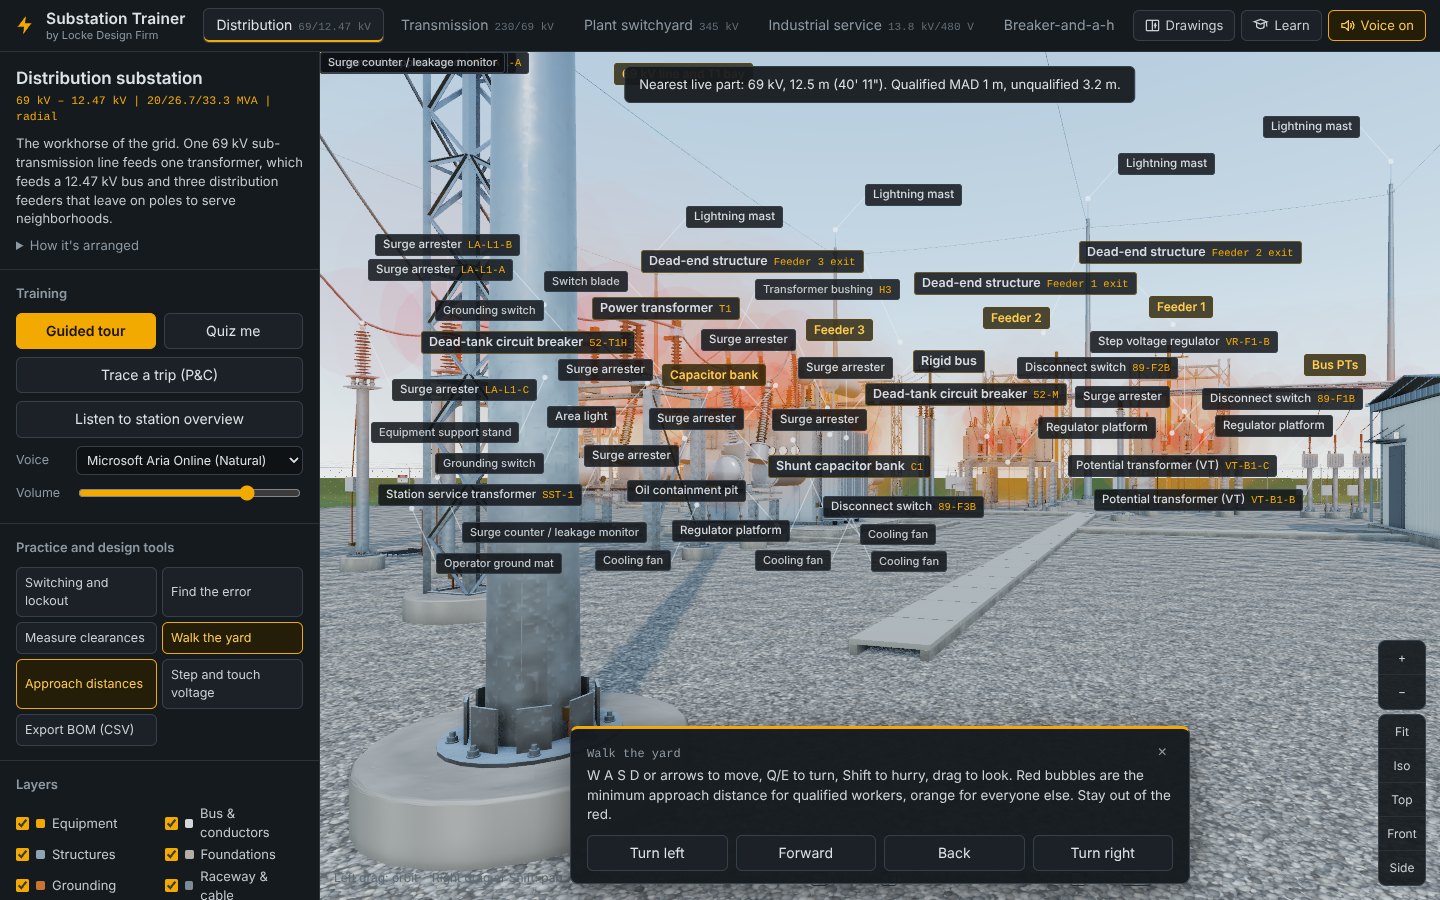The height and width of the screenshot is (900, 1440).
Task: Open the Learn section
Action: 1281,25
